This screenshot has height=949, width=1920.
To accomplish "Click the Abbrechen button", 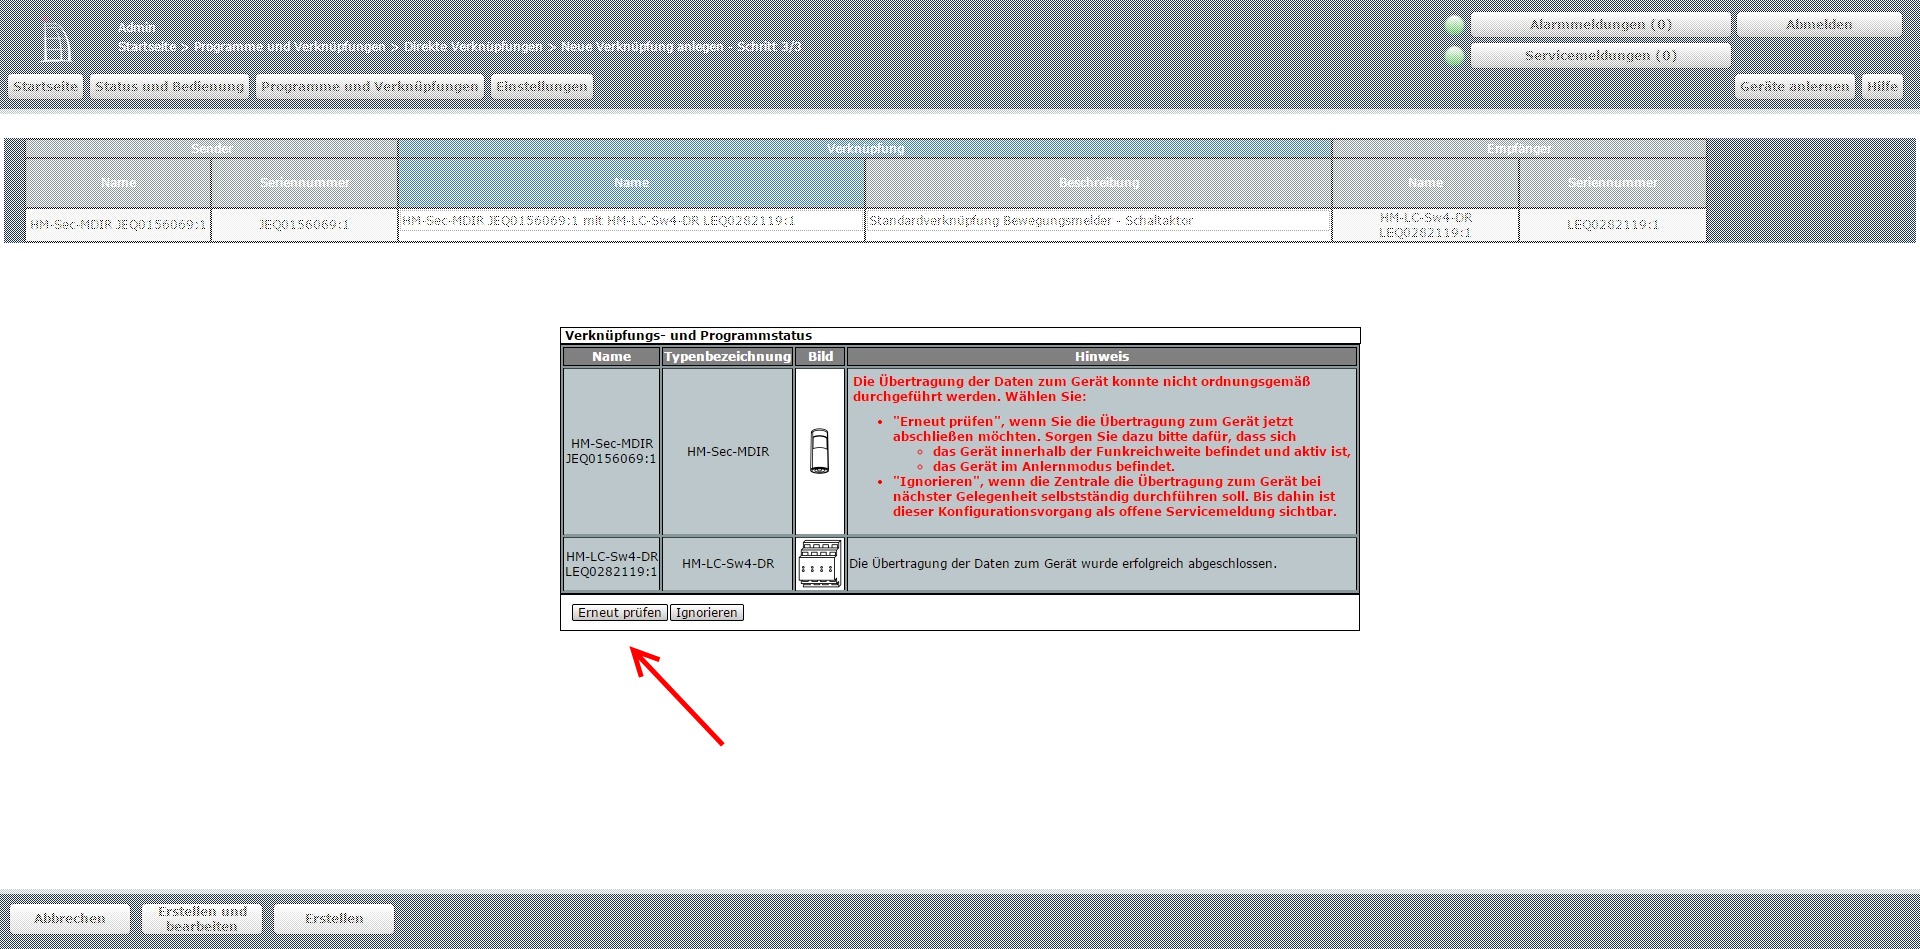I will click(70, 918).
